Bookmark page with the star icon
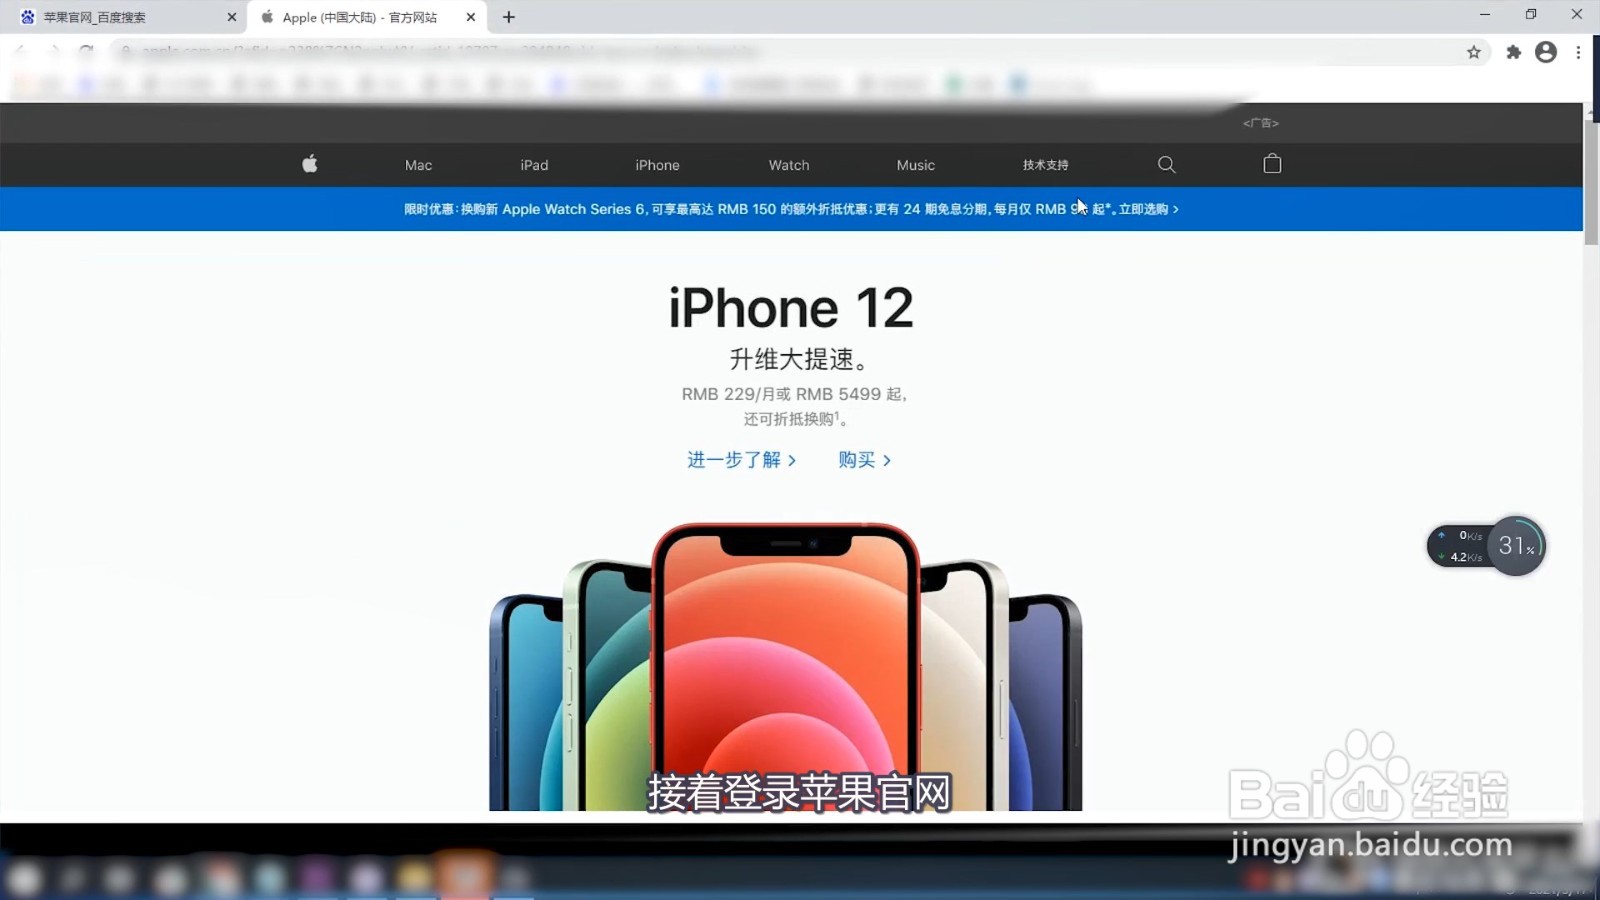 (x=1474, y=52)
